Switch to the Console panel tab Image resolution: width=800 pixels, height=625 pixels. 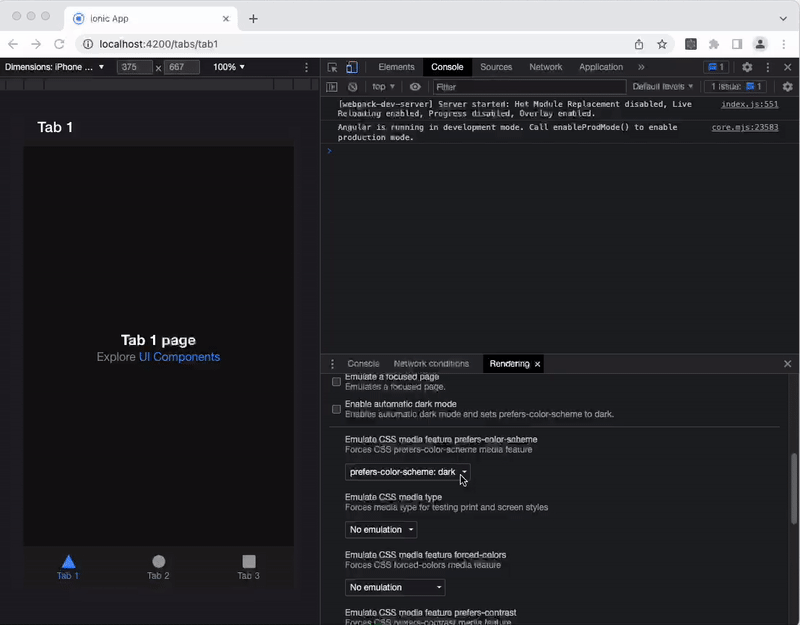point(447,67)
